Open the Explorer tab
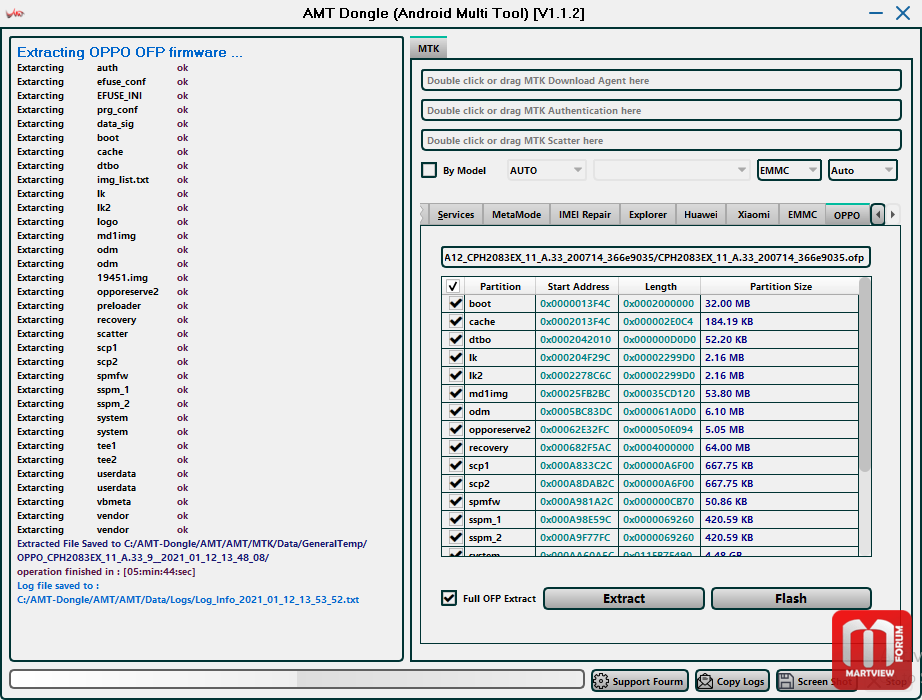 point(647,215)
